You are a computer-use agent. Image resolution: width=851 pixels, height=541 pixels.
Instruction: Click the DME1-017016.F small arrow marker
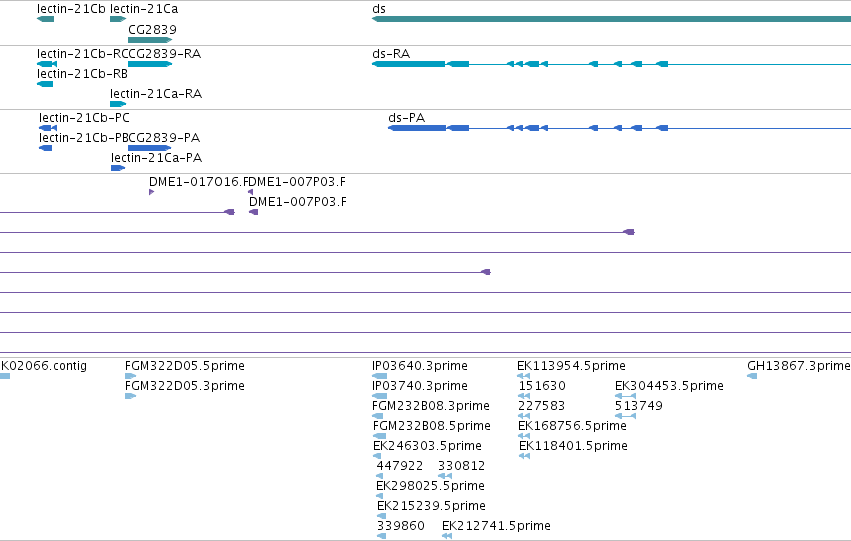coord(151,192)
